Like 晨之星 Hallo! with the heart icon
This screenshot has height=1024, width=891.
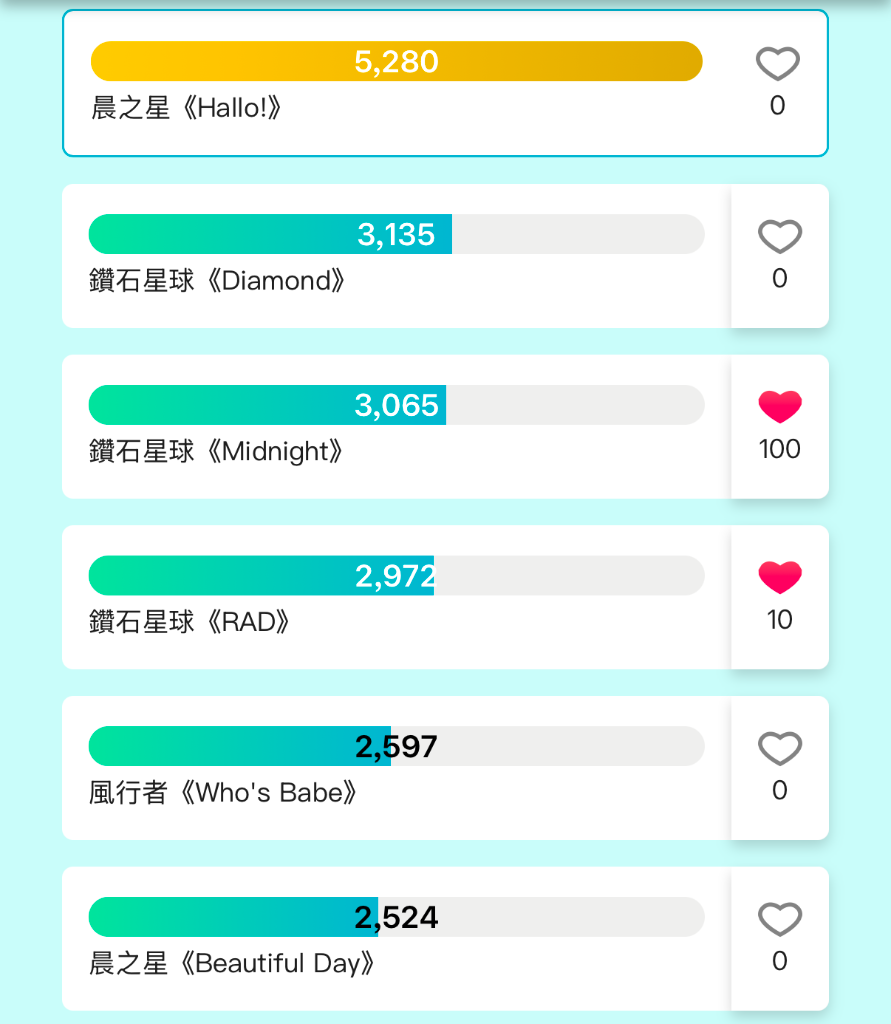[x=777, y=64]
